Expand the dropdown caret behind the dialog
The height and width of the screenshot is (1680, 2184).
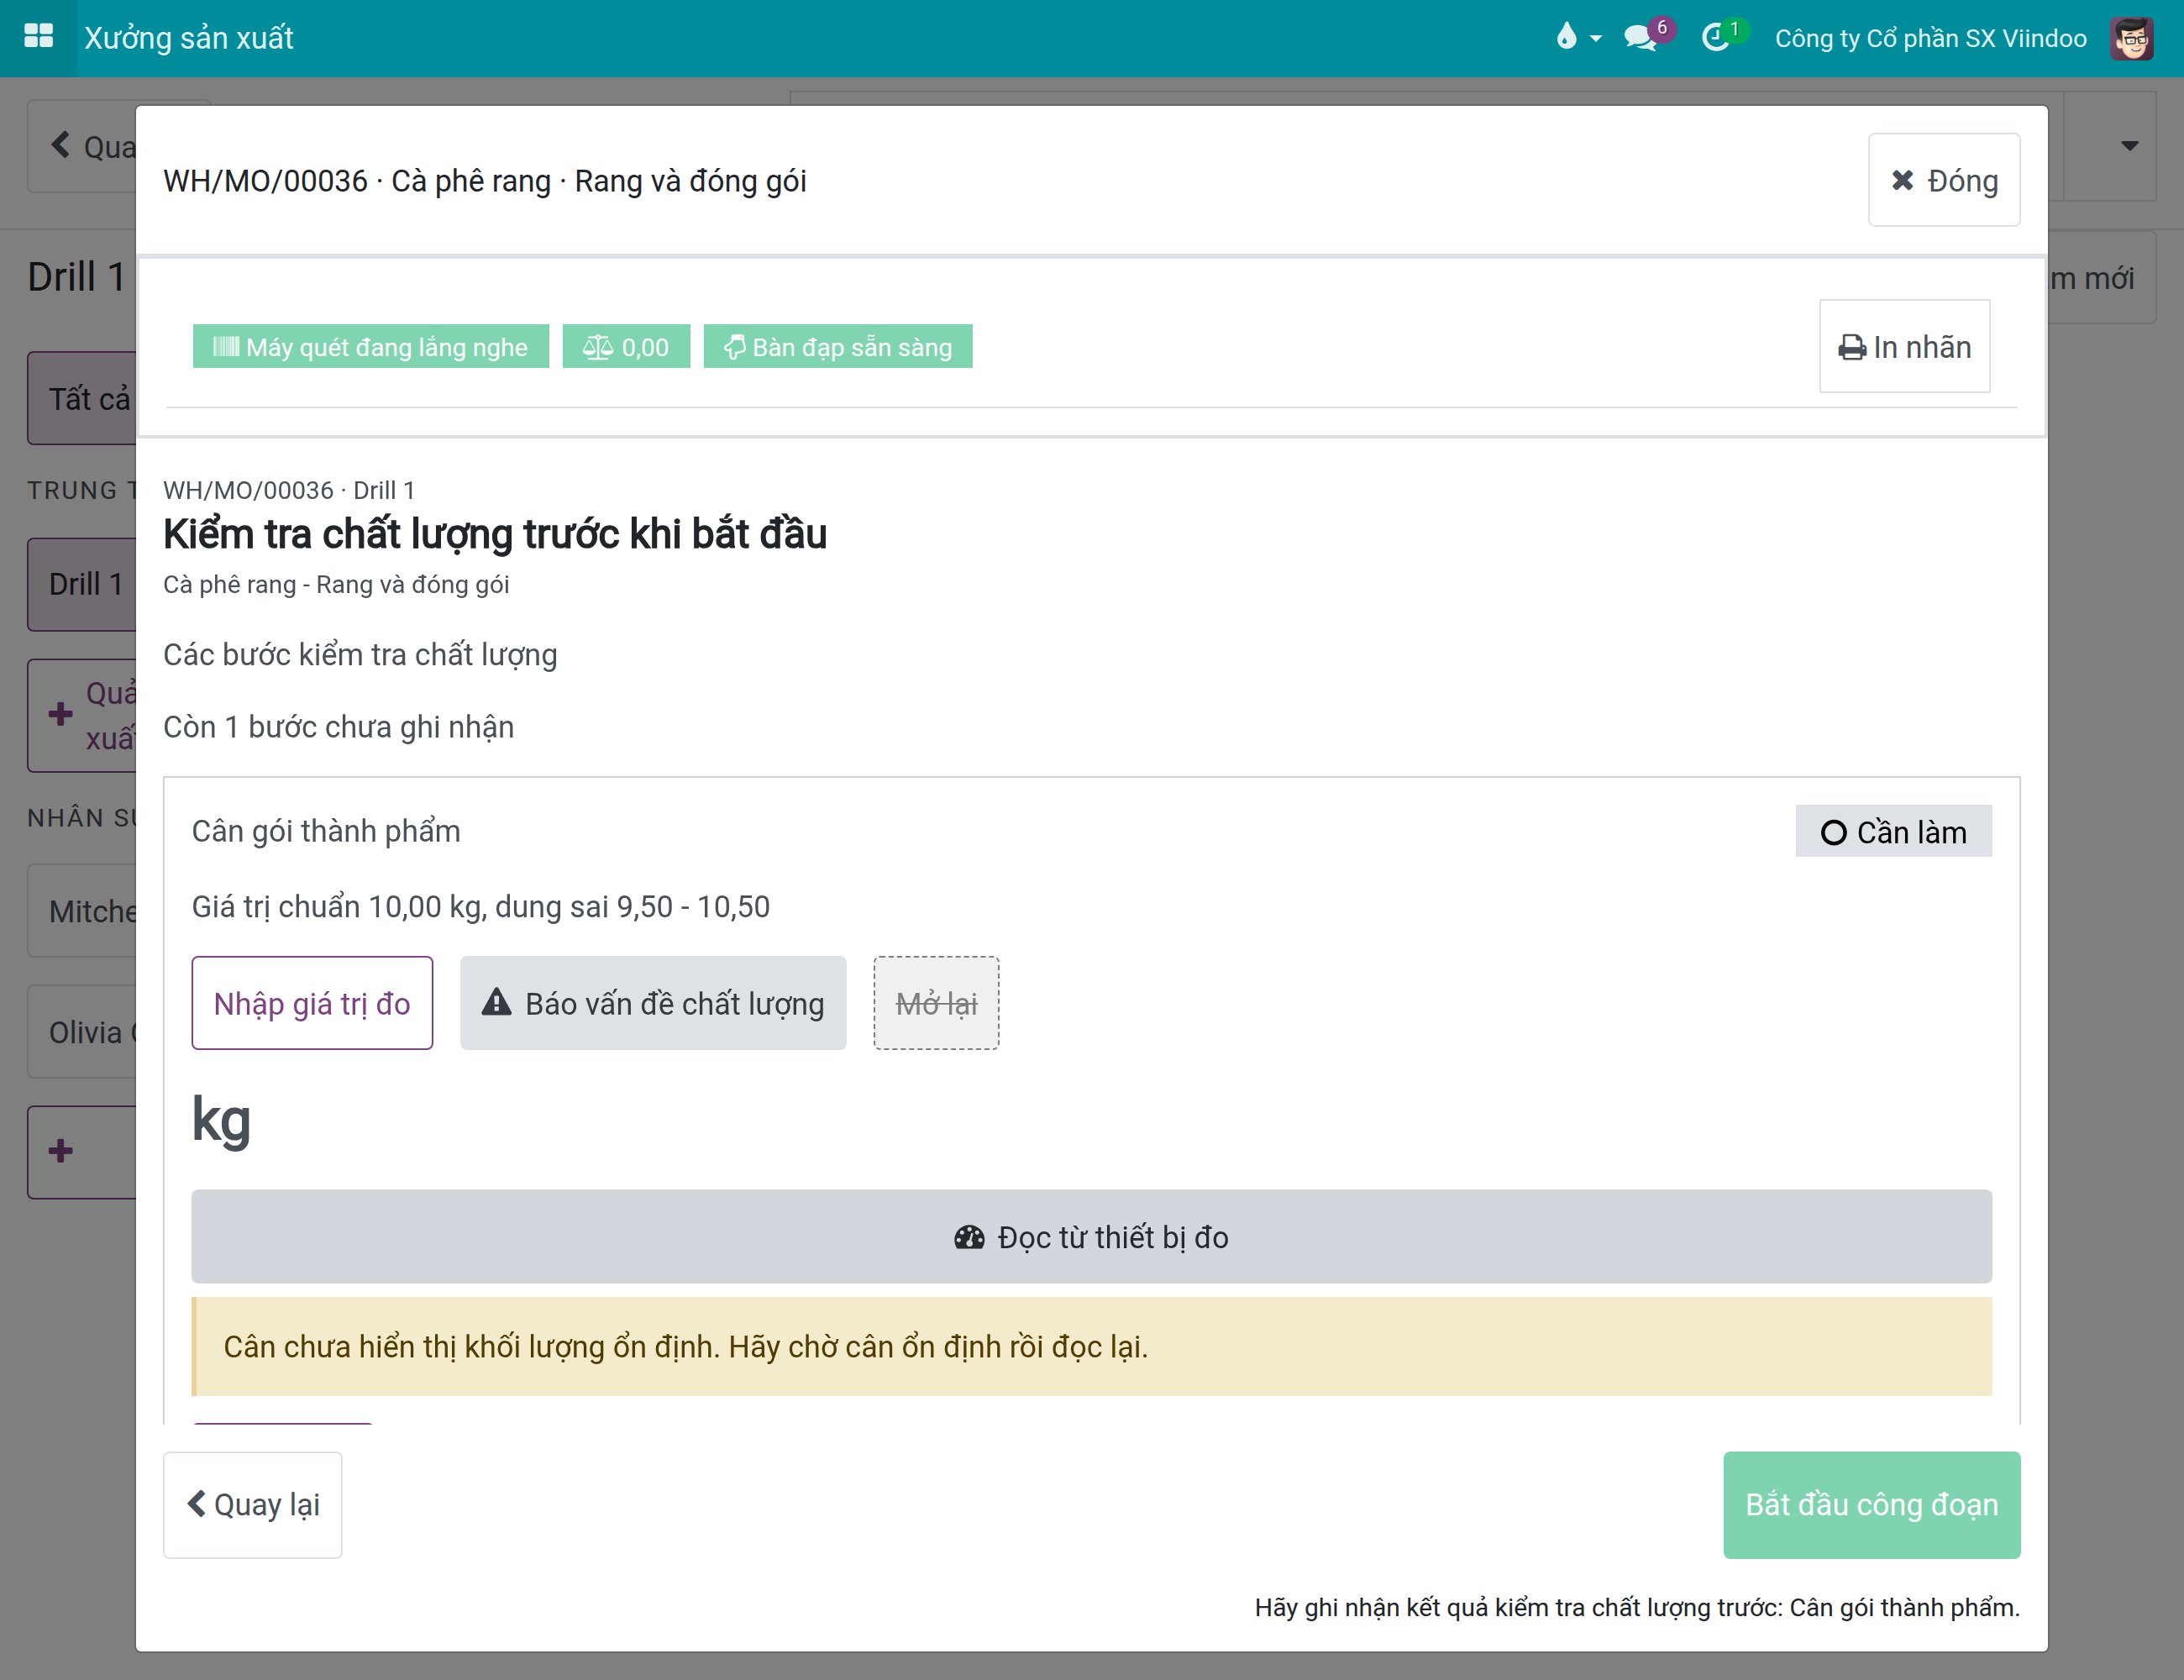point(2130,146)
